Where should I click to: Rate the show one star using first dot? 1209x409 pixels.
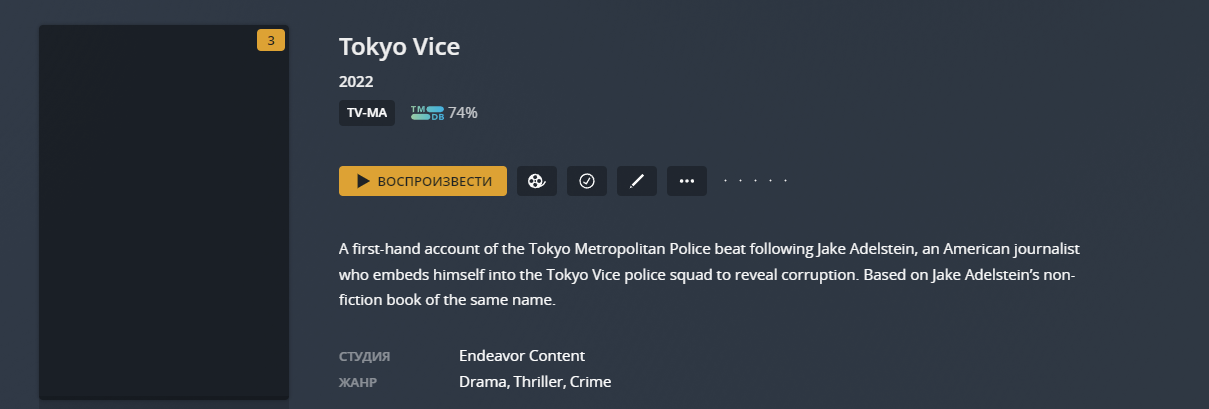click(x=726, y=181)
